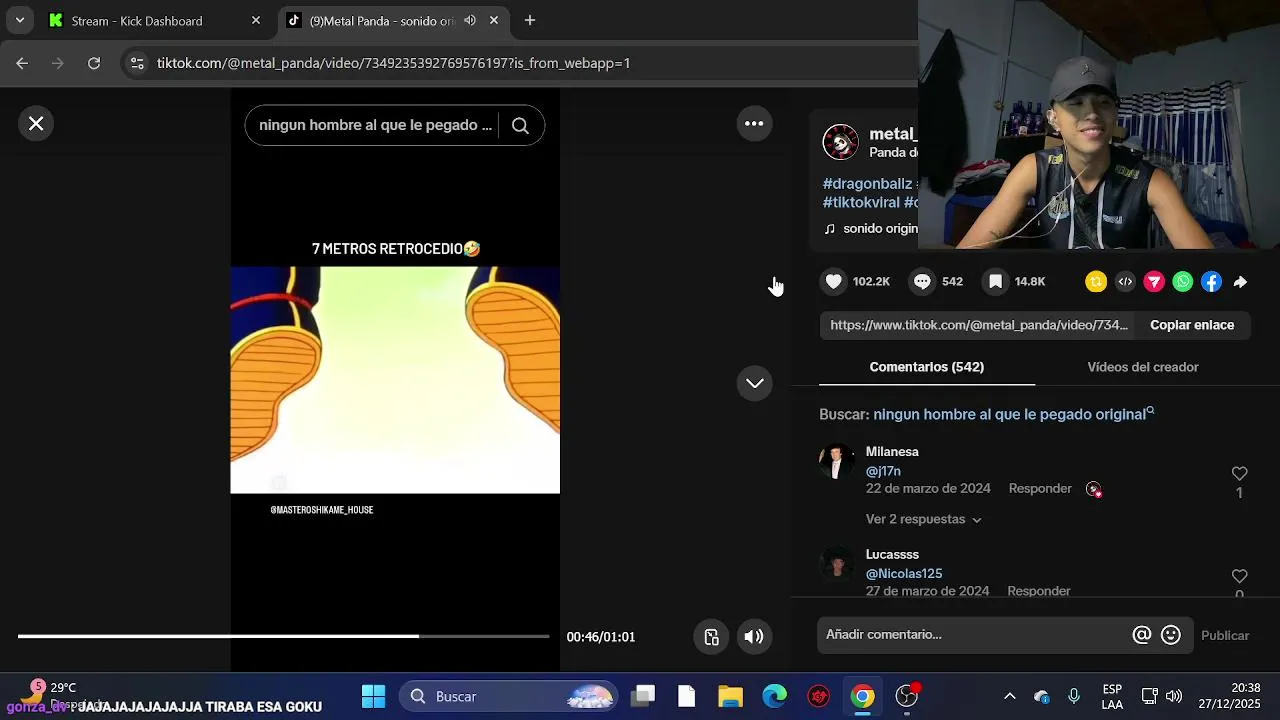Click the Publicar button

click(1225, 635)
